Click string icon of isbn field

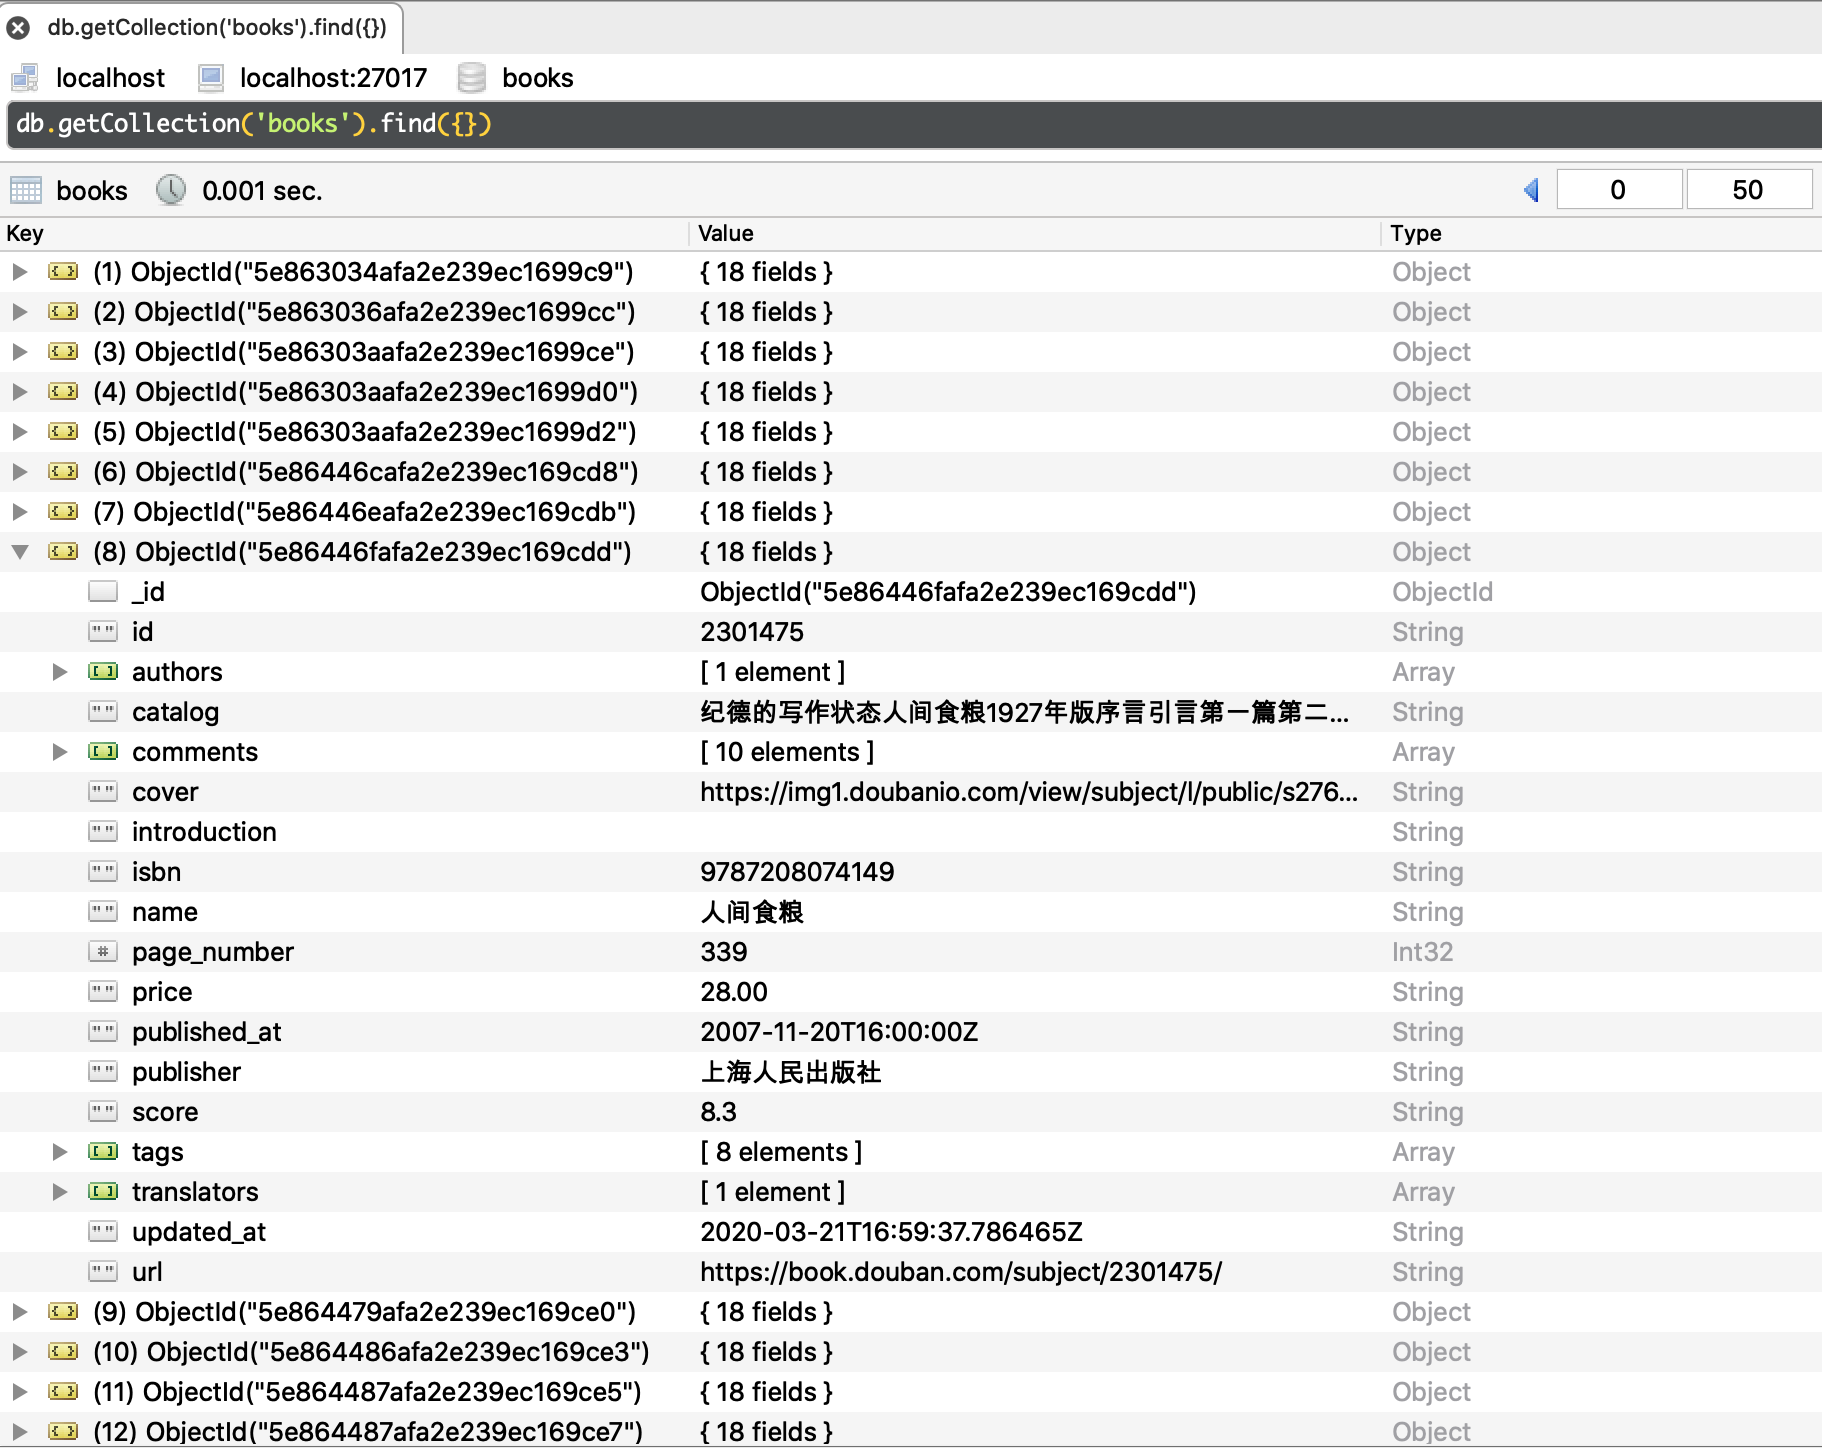(x=103, y=872)
